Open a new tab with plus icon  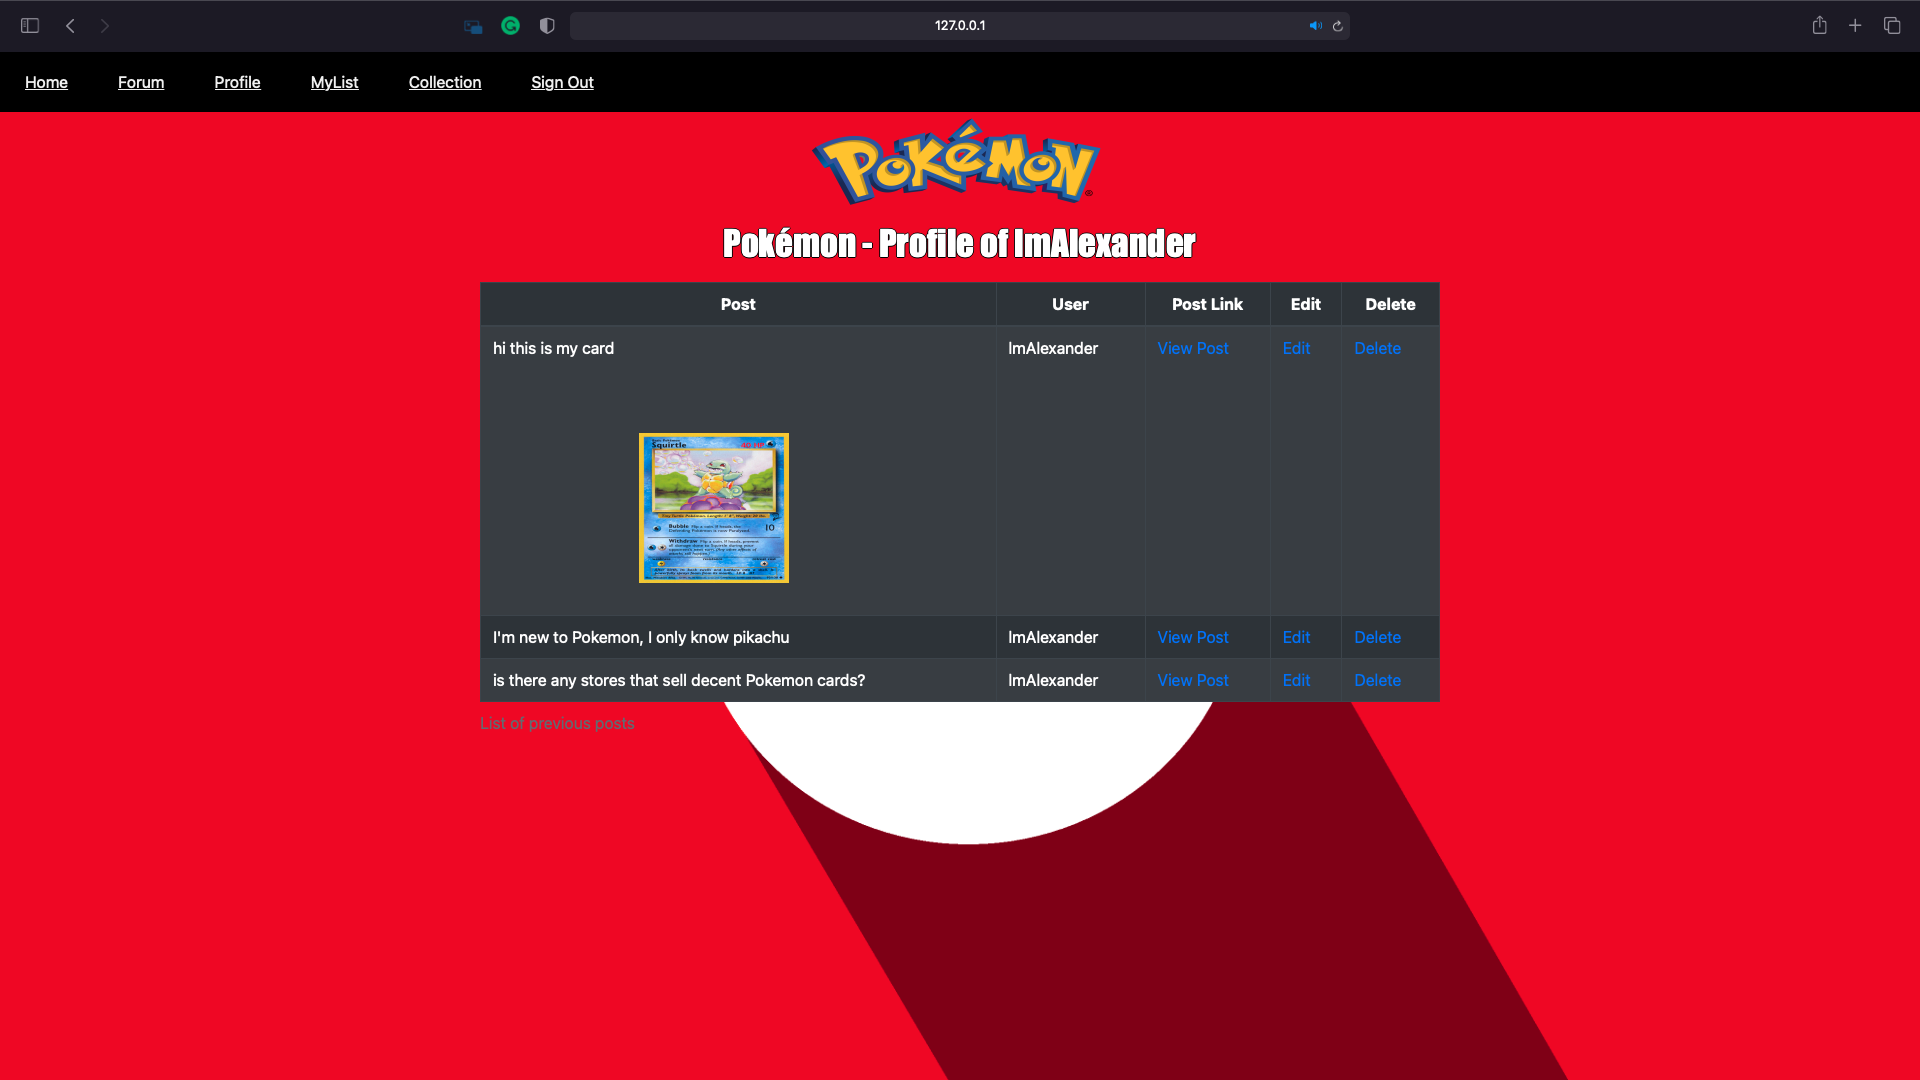pos(1855,26)
